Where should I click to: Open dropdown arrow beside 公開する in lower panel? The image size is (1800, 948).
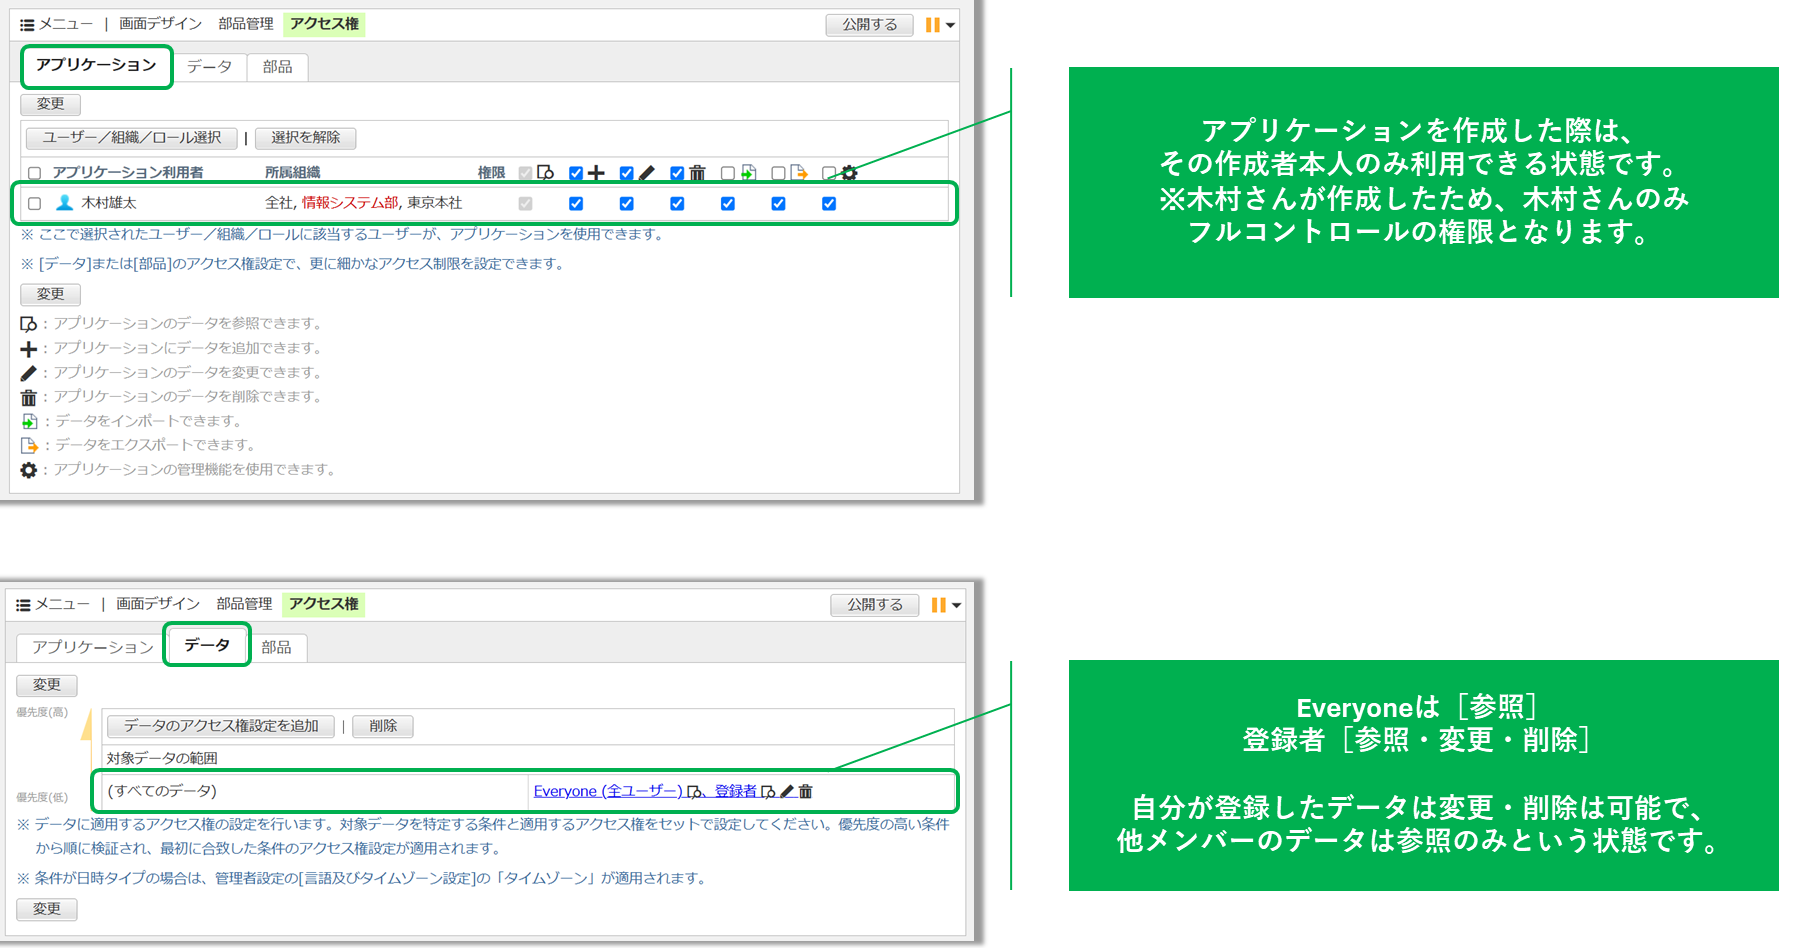coord(956,605)
